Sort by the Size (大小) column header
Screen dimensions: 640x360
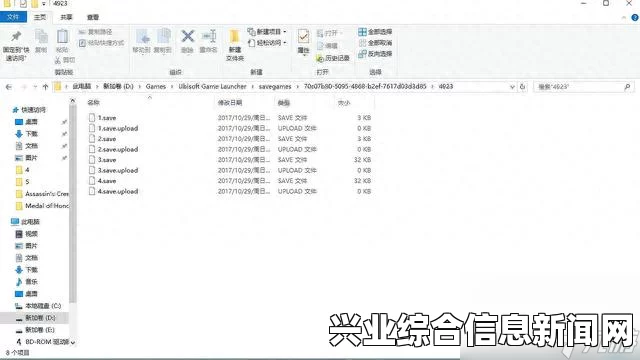(x=344, y=103)
